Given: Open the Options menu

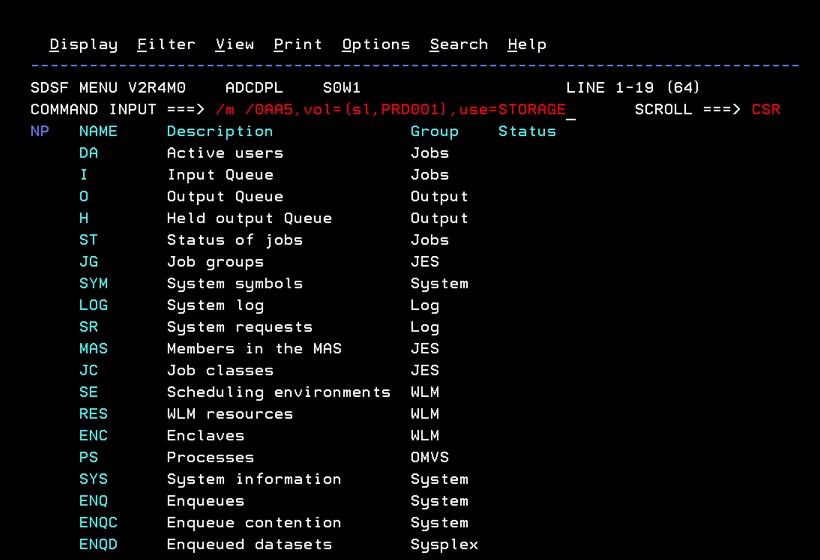Looking at the screenshot, I should (x=376, y=45).
